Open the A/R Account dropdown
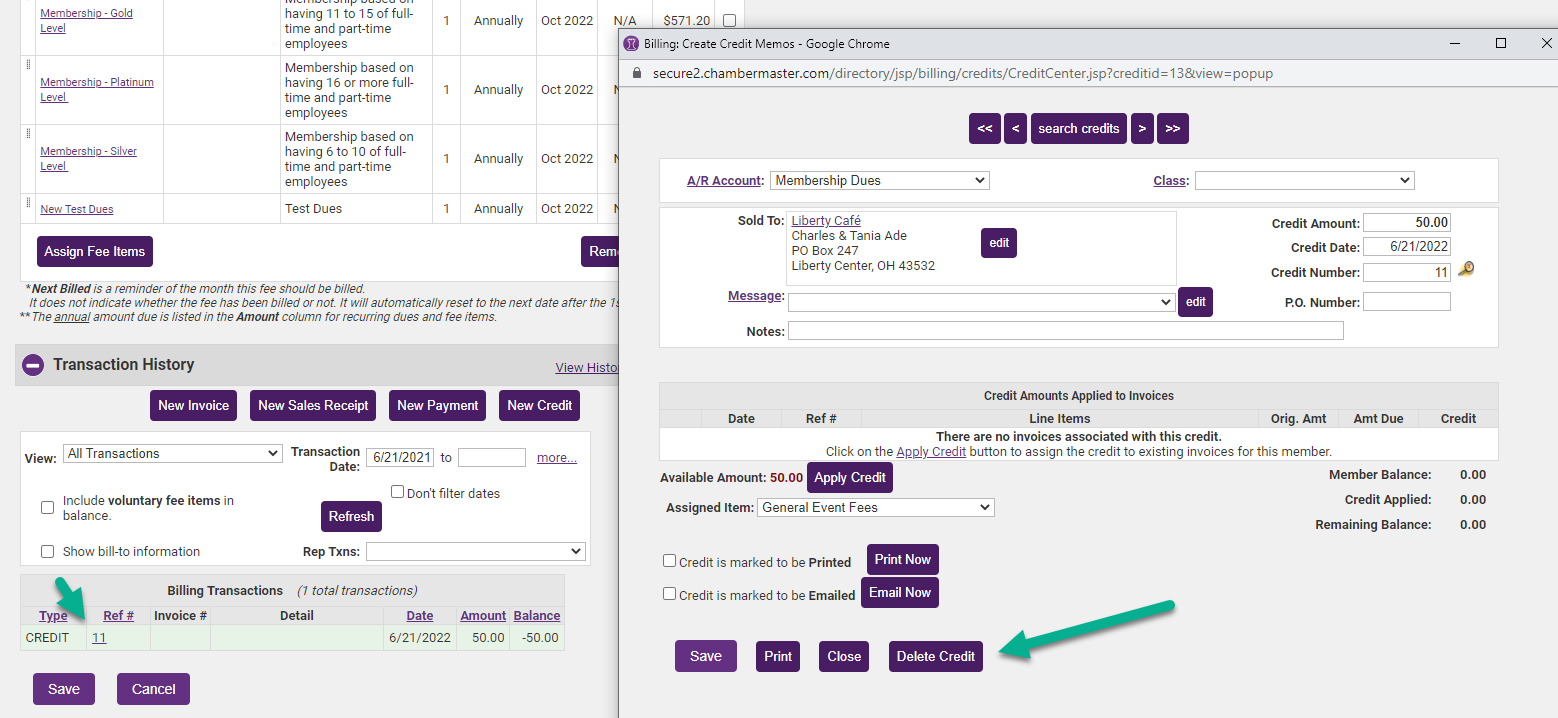 pos(879,181)
